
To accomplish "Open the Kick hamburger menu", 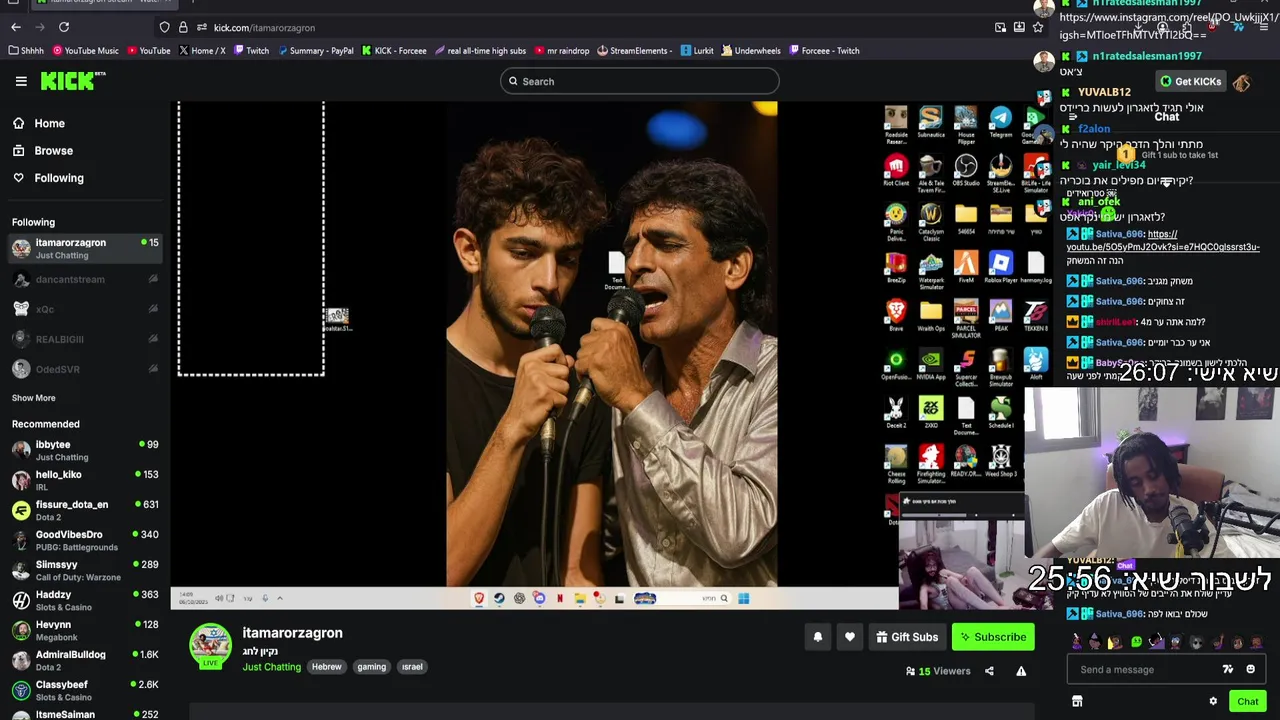I will (21, 81).
